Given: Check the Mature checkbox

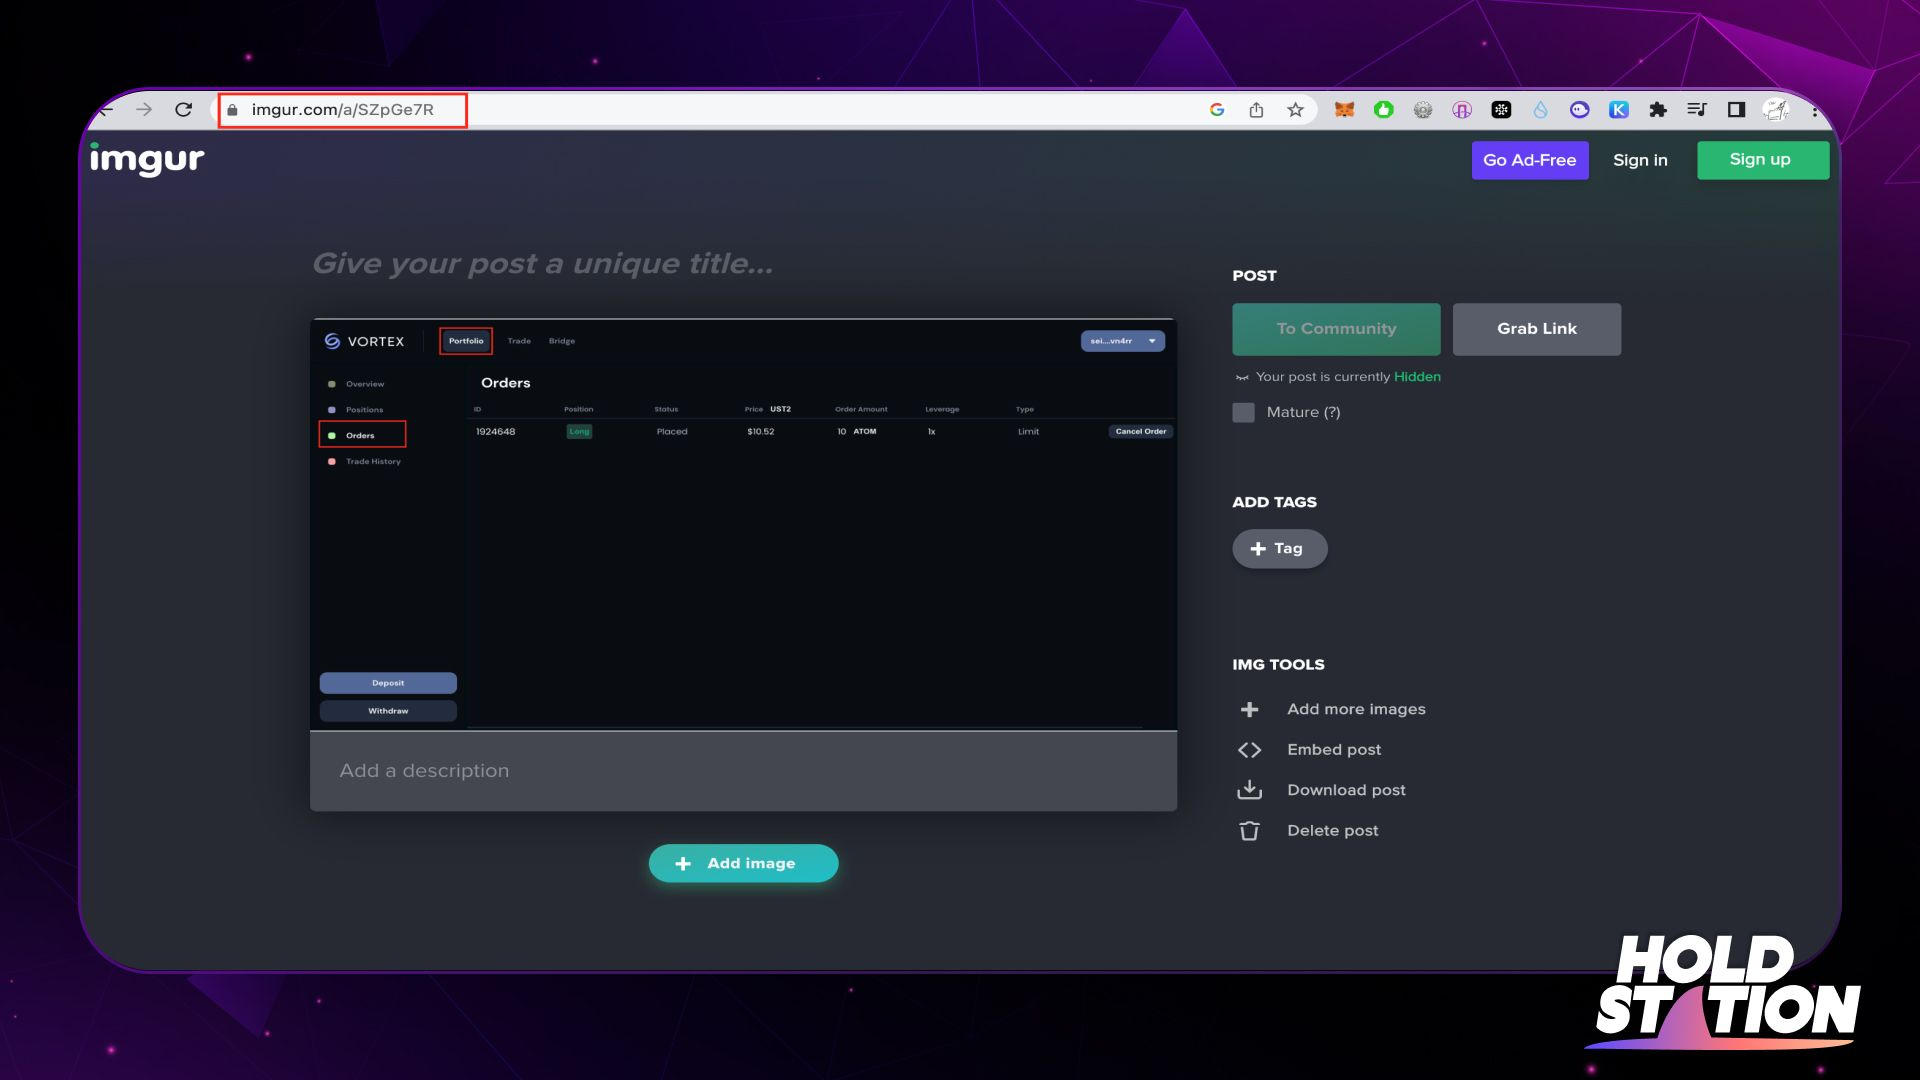Looking at the screenshot, I should (x=1243, y=412).
